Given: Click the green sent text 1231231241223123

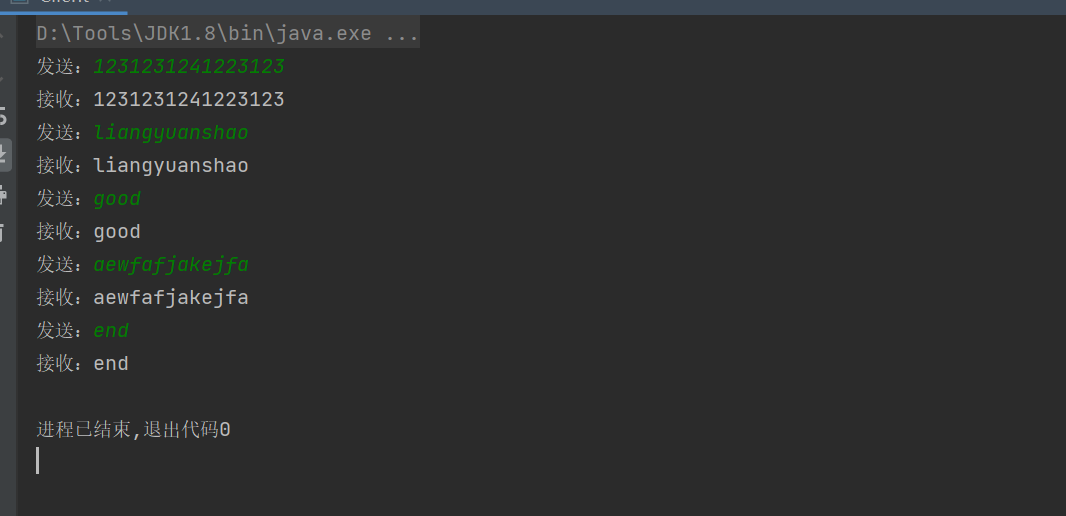Looking at the screenshot, I should [189, 67].
